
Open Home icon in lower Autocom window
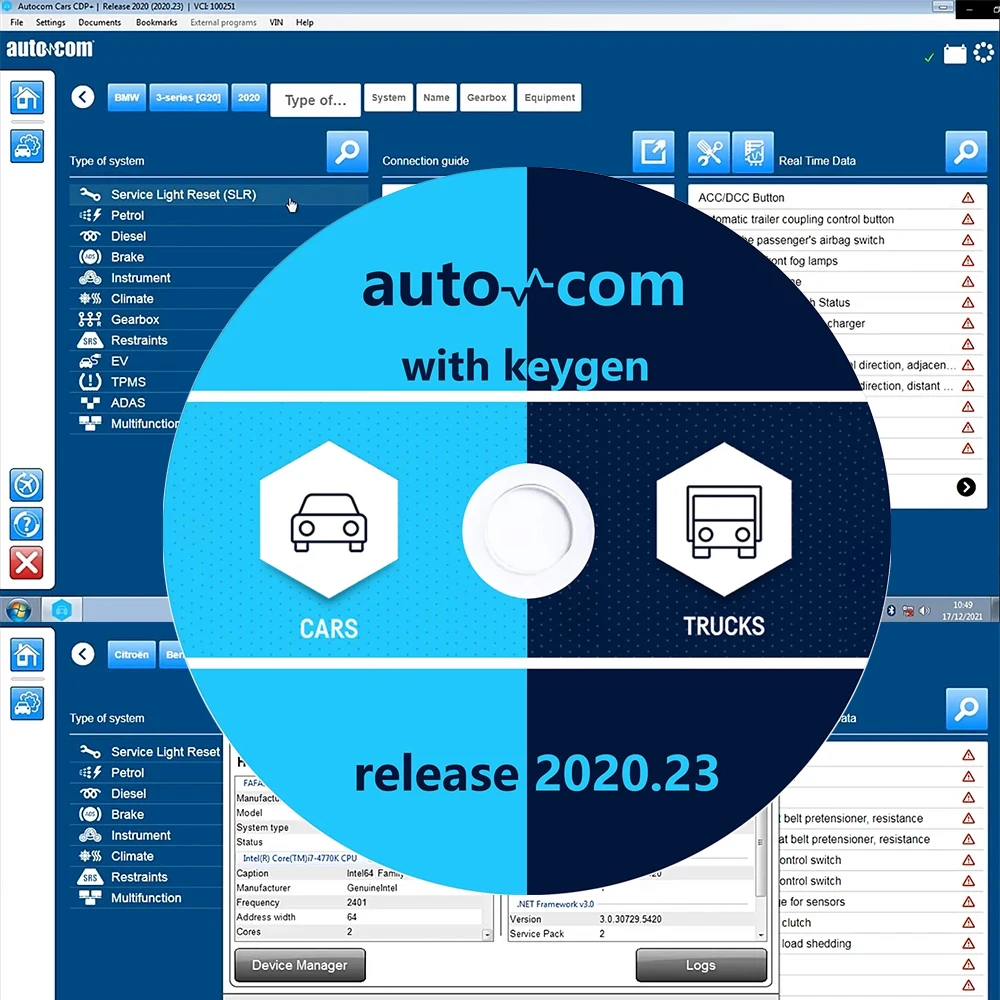coord(27,655)
